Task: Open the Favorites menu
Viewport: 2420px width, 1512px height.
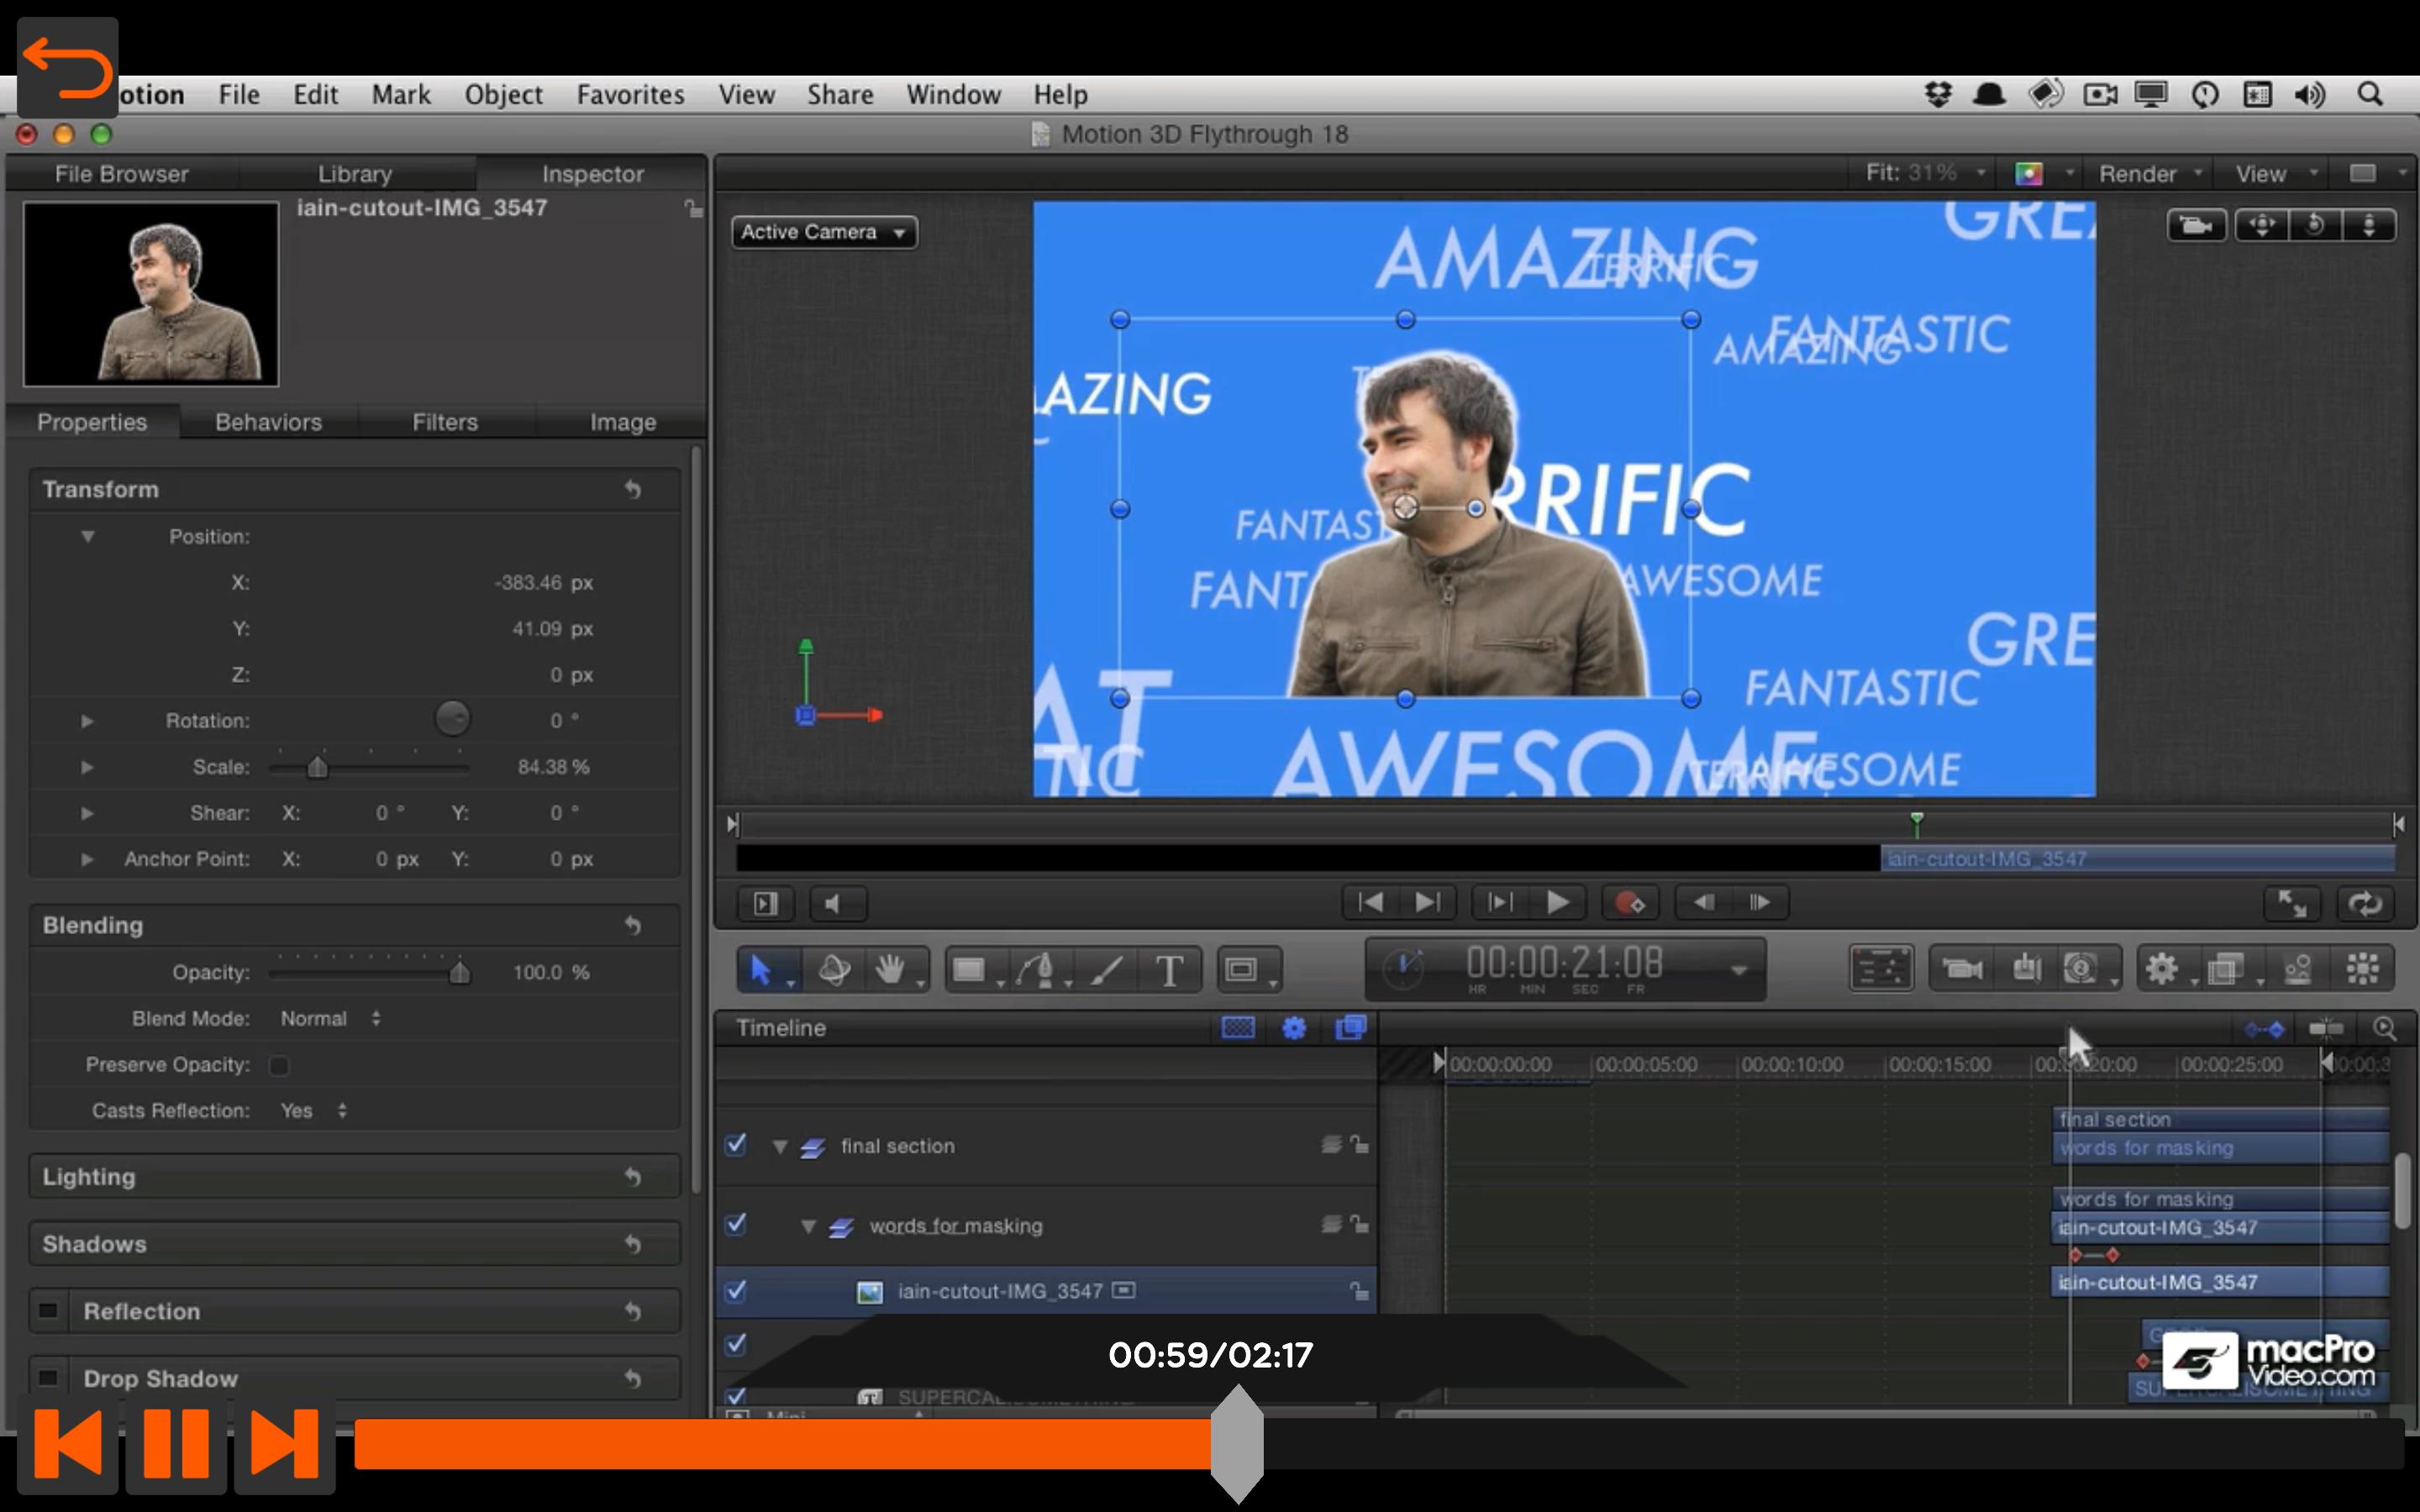Action: 630,94
